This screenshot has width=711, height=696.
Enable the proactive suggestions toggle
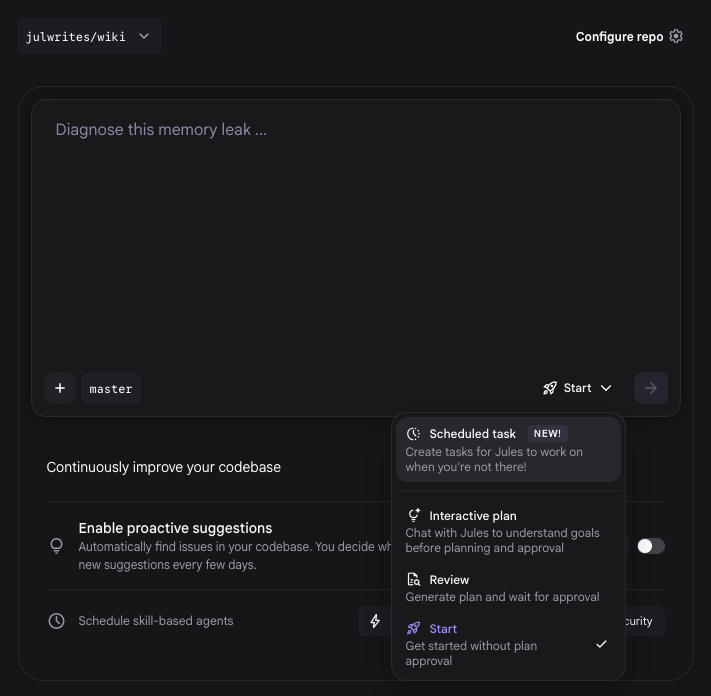pos(650,546)
